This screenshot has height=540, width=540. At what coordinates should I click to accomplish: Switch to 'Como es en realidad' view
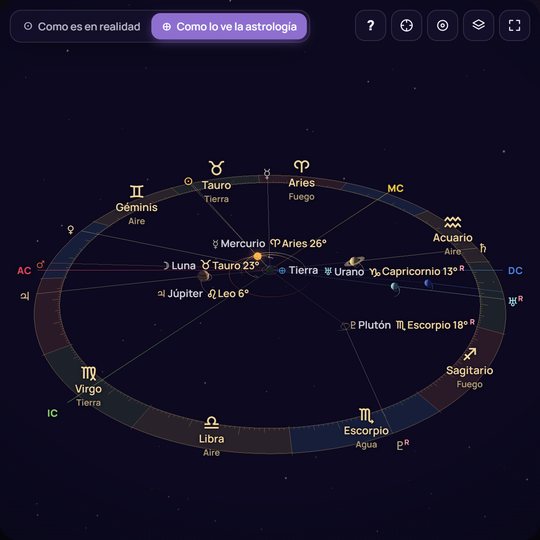[x=82, y=27]
